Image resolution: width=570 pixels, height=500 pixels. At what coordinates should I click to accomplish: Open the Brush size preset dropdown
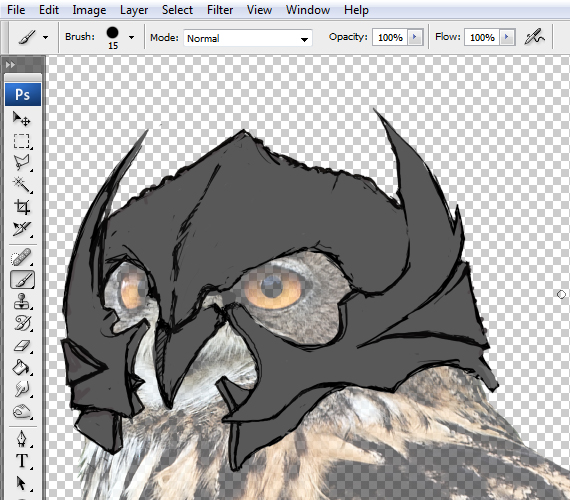[x=131, y=37]
